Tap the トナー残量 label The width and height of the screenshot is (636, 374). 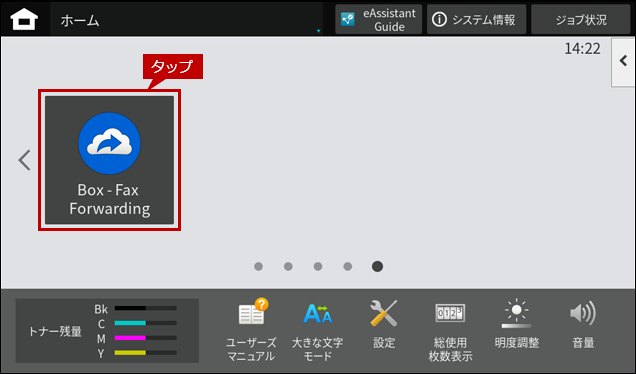(x=55, y=331)
